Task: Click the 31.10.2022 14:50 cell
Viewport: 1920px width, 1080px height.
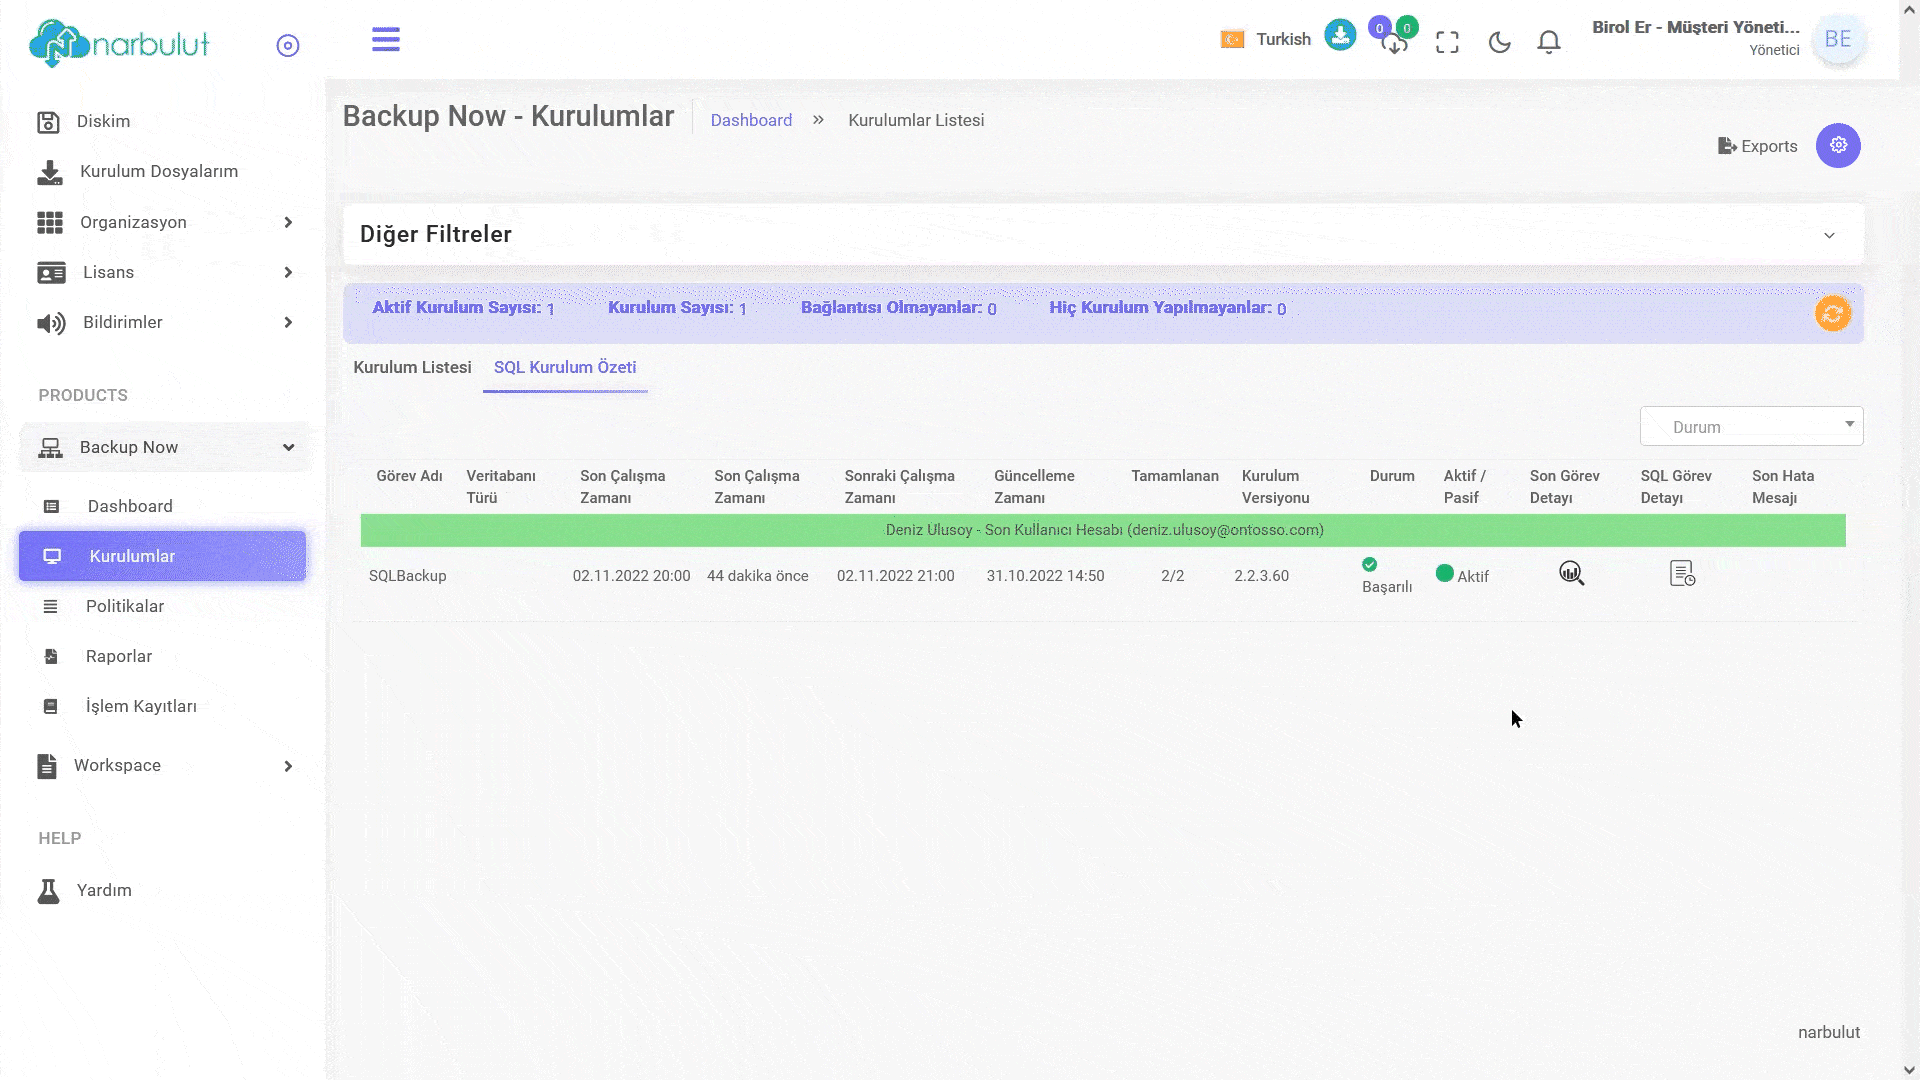Action: 1045,576
